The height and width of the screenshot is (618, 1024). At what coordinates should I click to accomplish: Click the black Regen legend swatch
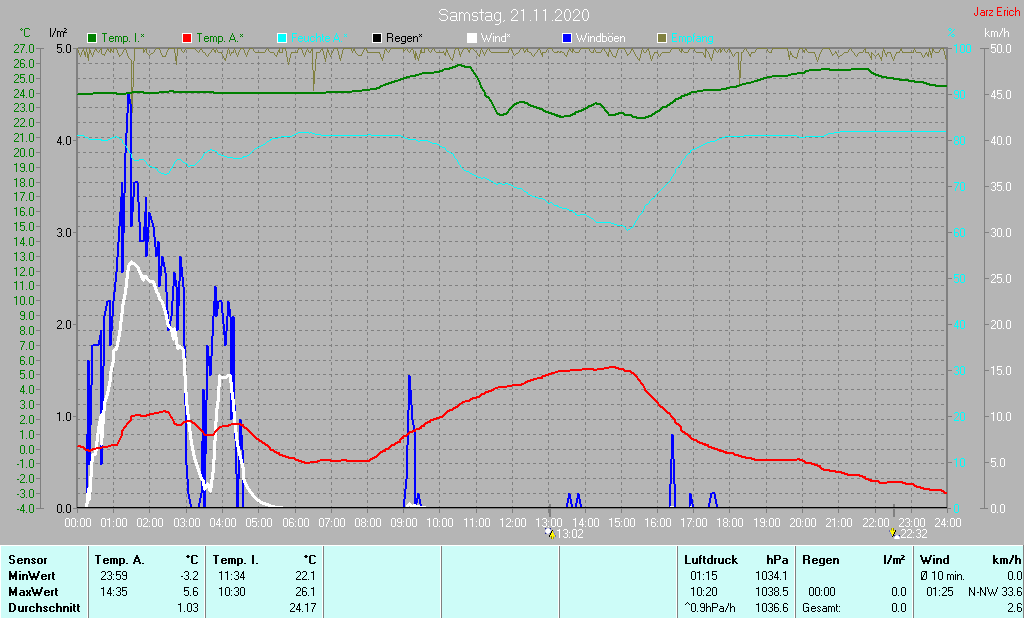click(x=376, y=38)
